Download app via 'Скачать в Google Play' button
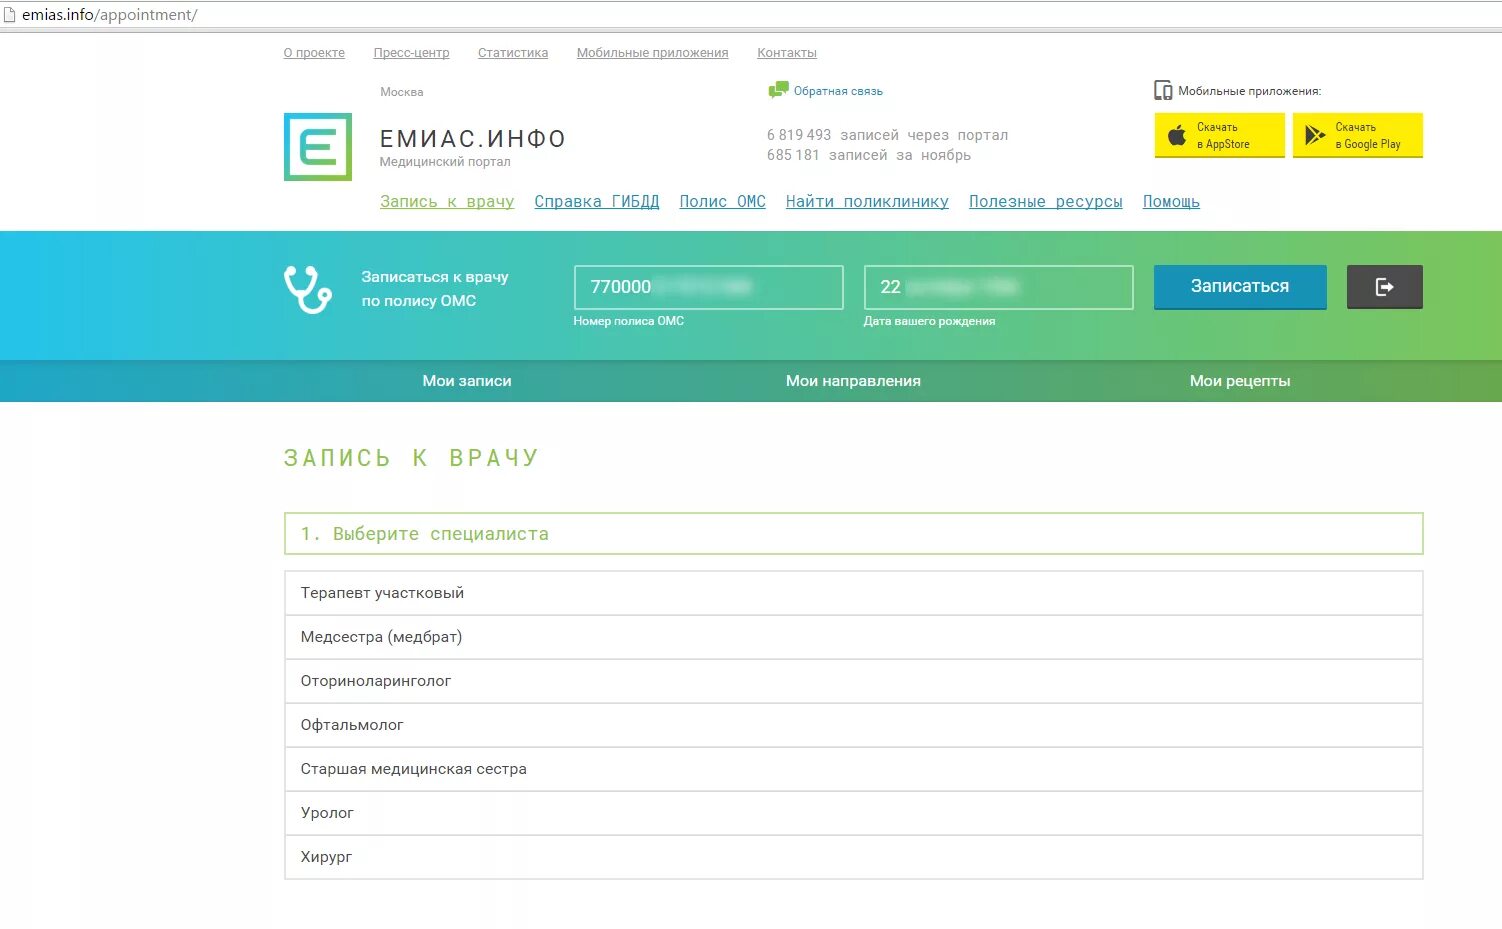Viewport: 1502px width, 929px height. [1358, 135]
